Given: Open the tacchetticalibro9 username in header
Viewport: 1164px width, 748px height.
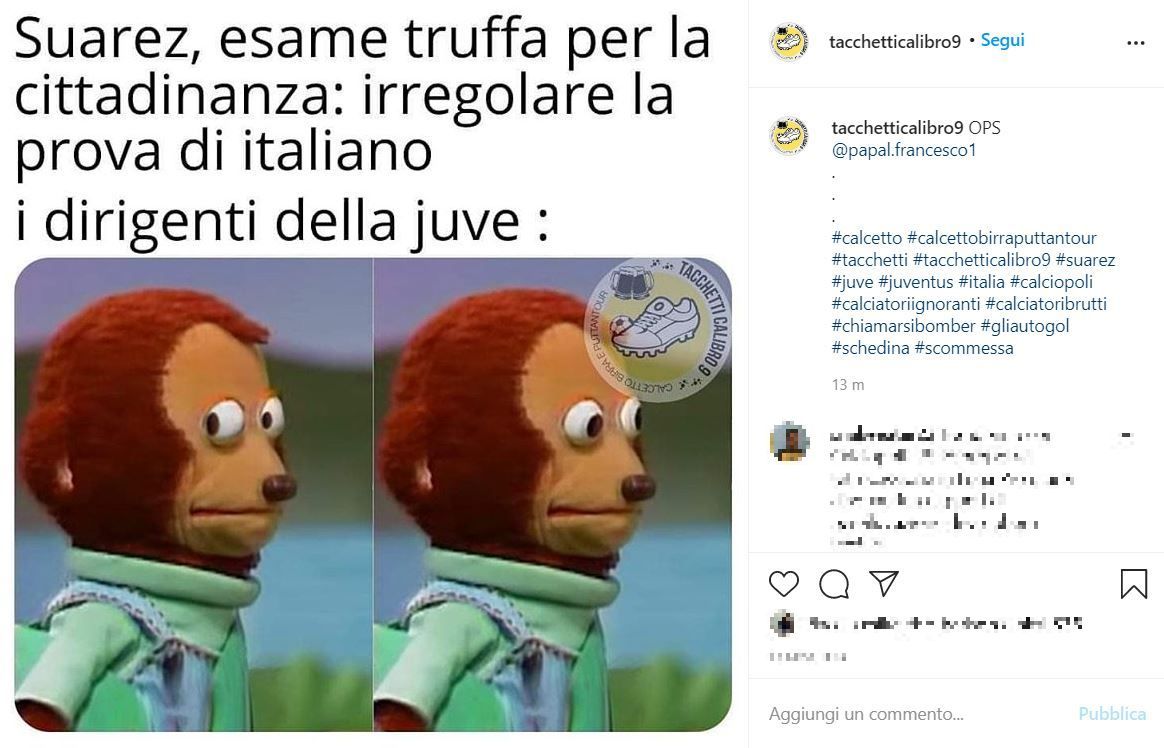Looking at the screenshot, I should click(x=895, y=42).
